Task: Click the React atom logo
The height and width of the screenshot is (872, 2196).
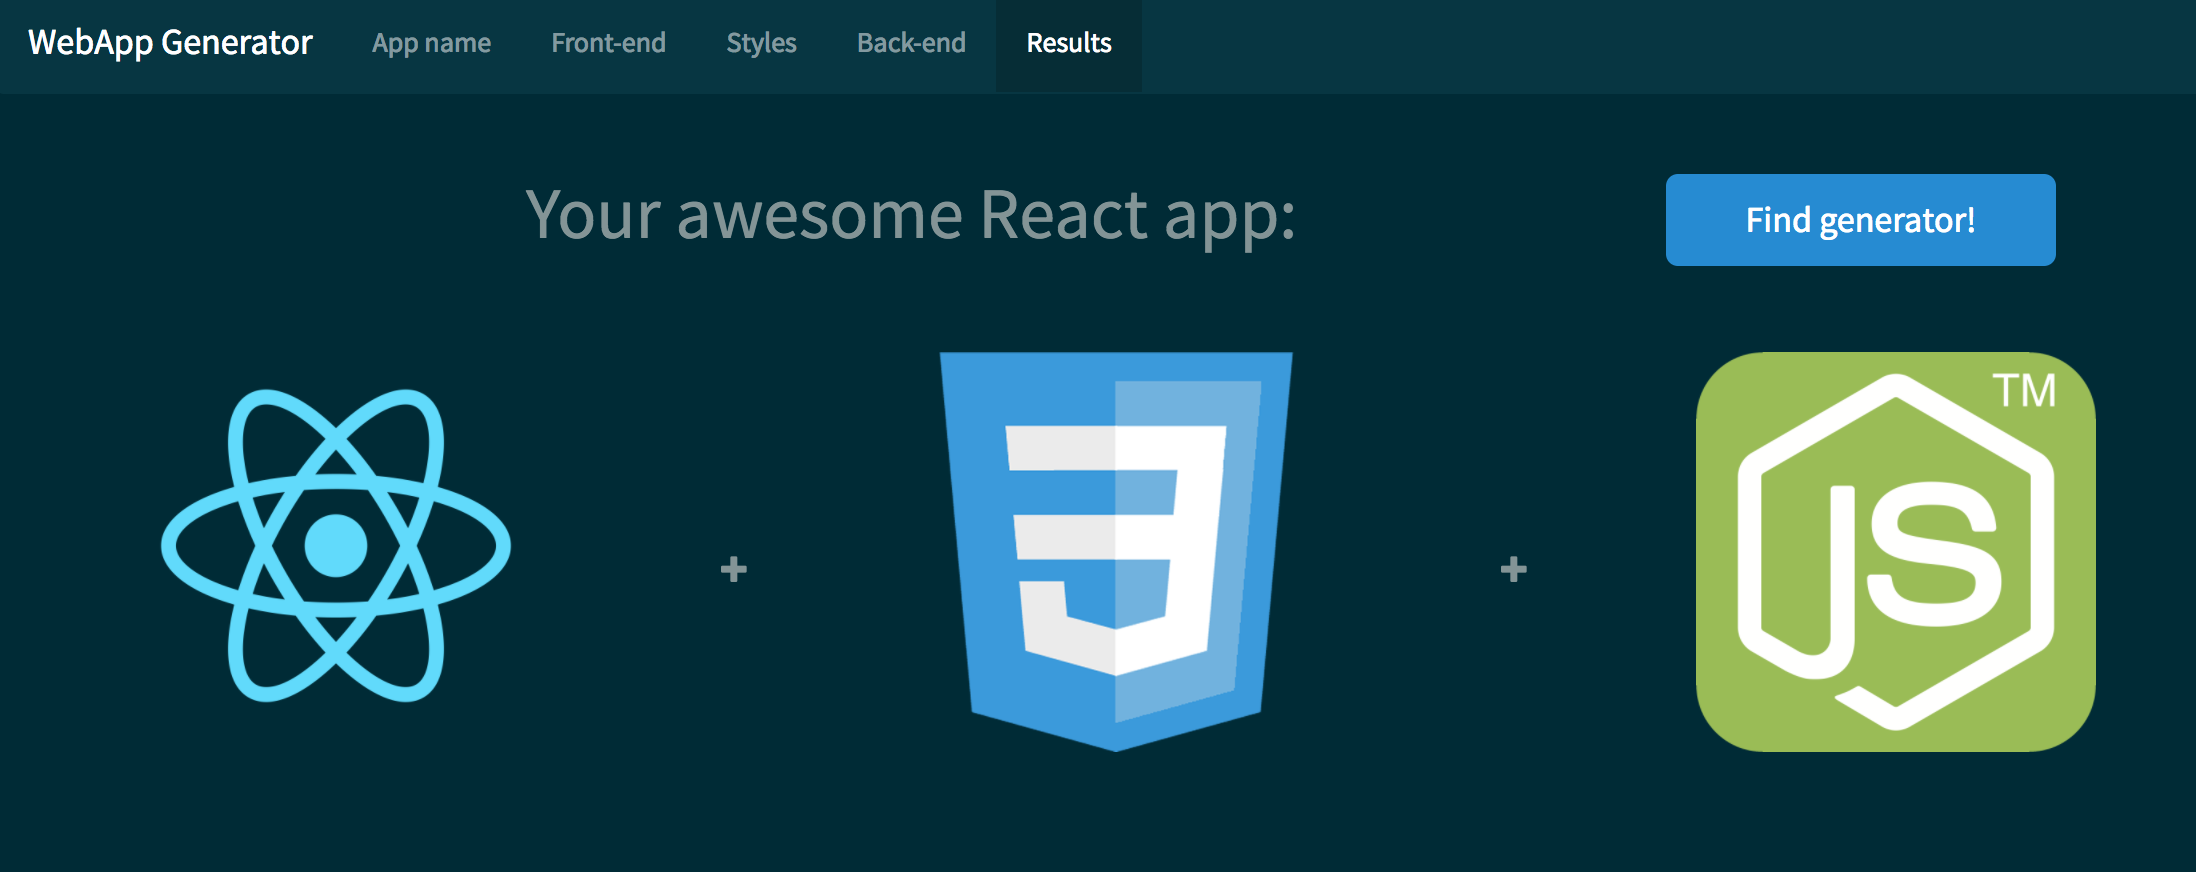Action: click(336, 546)
